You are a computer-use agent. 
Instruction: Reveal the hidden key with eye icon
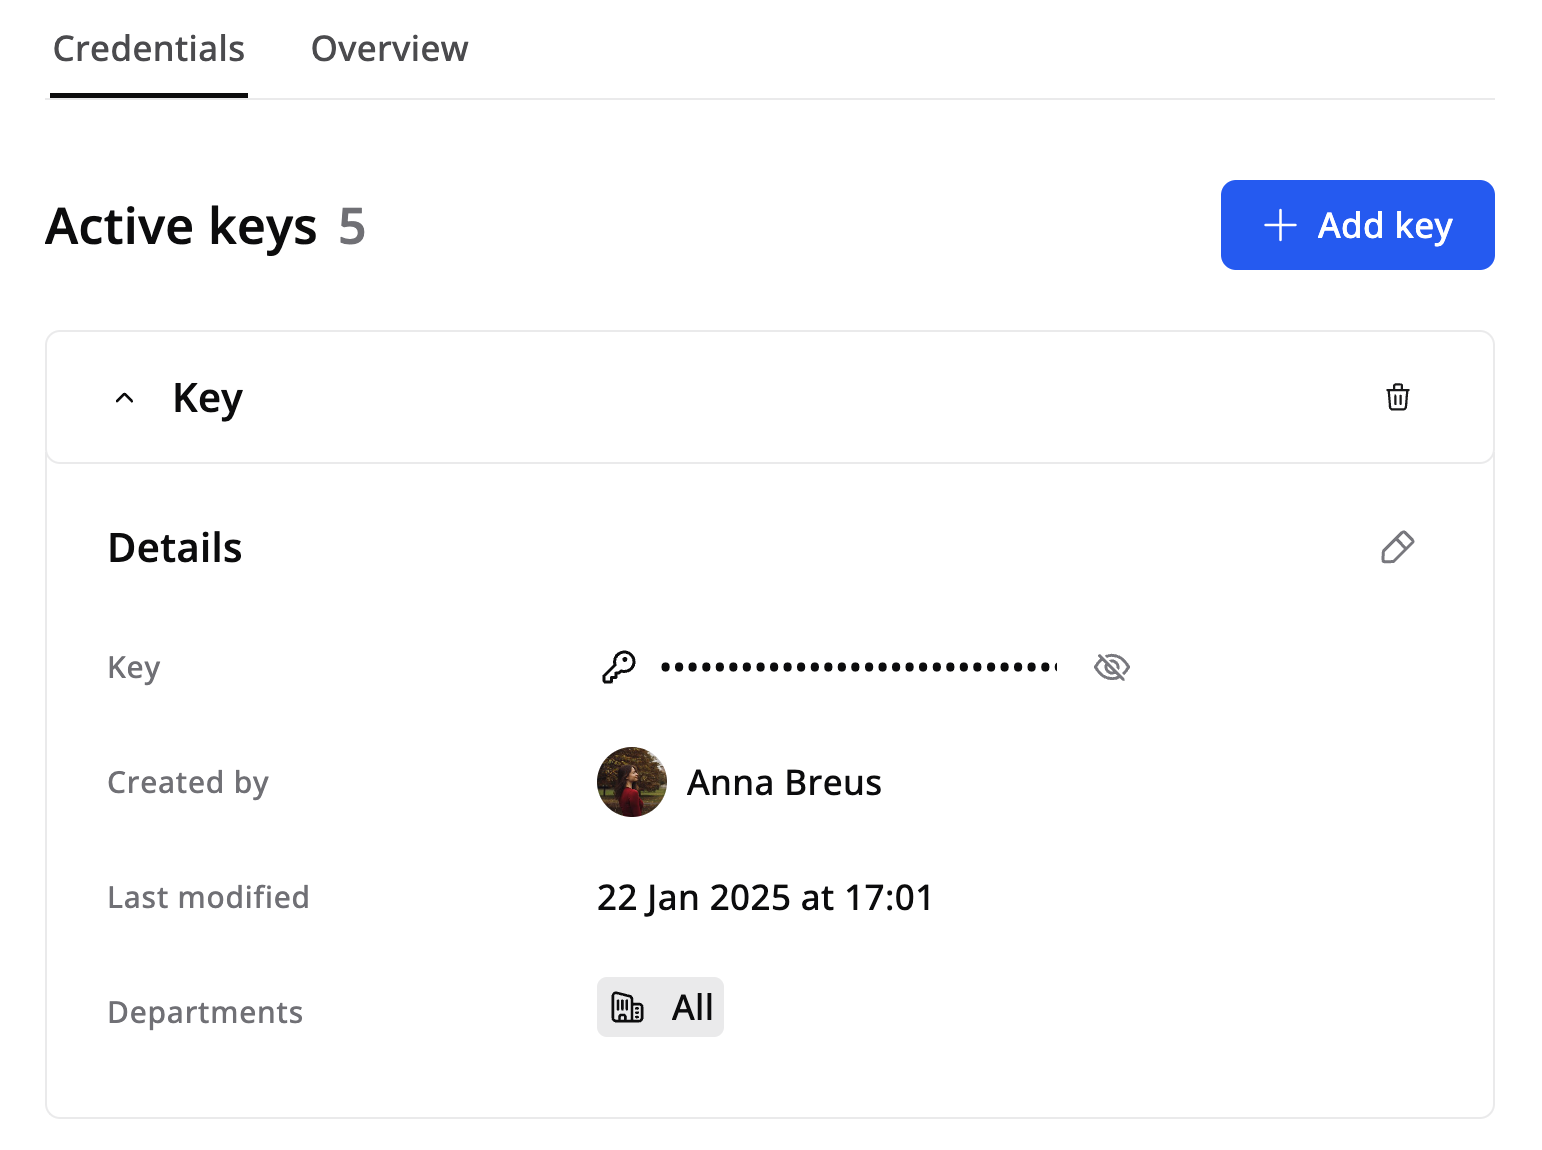coord(1111,667)
